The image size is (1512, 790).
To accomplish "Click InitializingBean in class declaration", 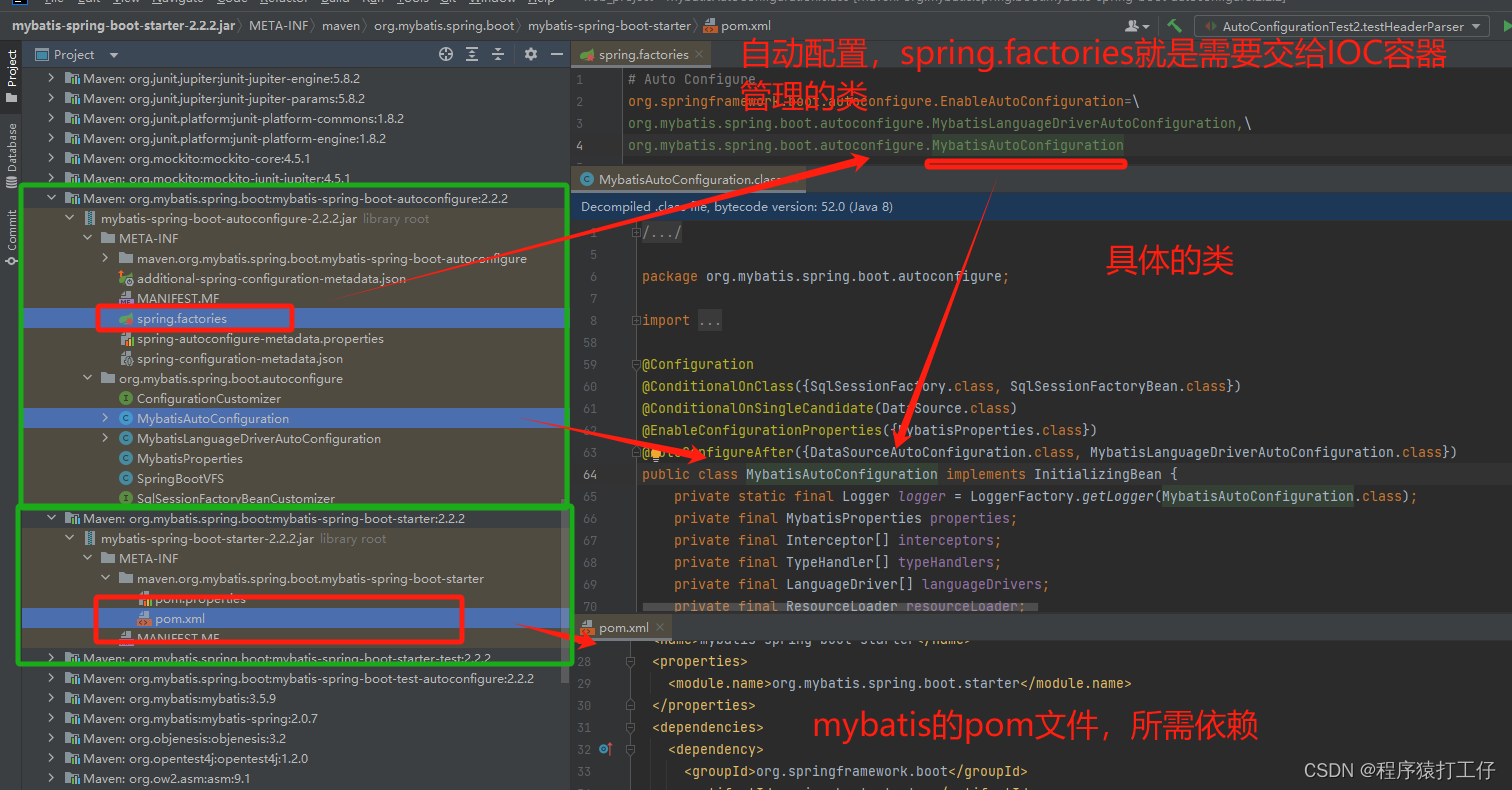I will [x=1098, y=475].
